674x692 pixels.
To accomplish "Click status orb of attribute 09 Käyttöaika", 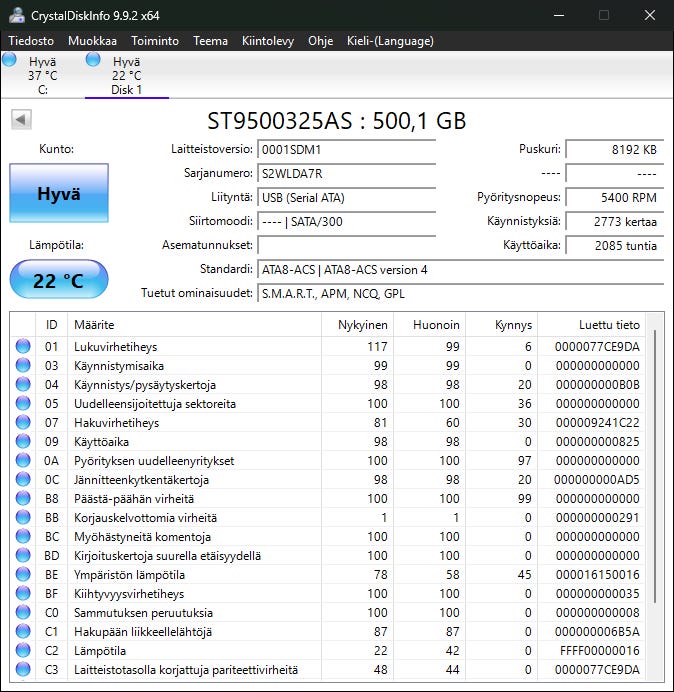I will [x=23, y=441].
